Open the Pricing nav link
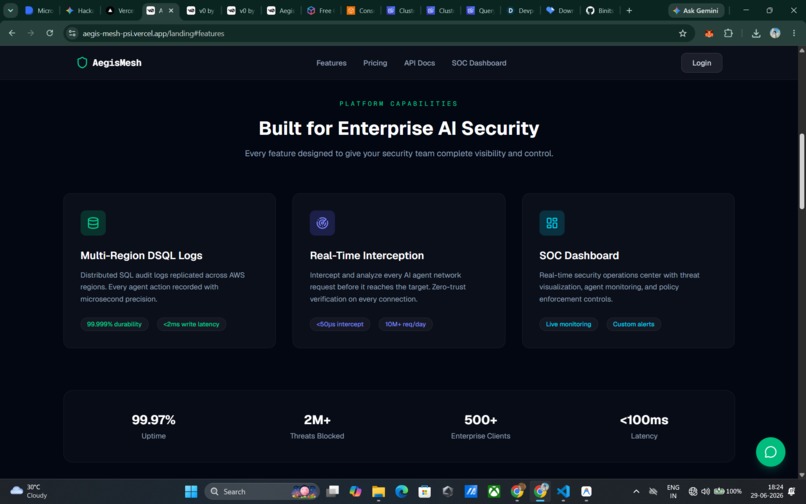 pos(375,63)
